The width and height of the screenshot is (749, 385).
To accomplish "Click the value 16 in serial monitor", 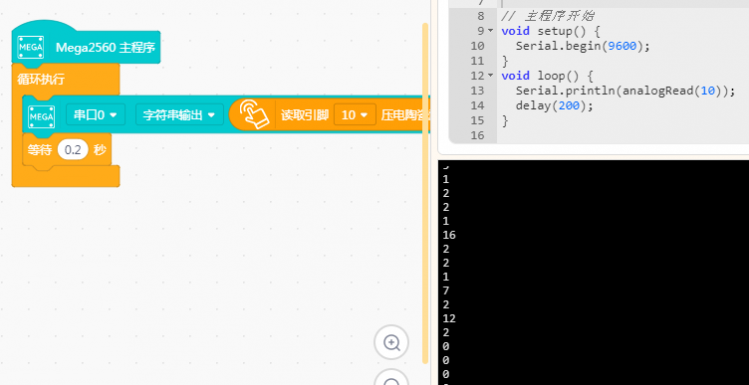I will (x=449, y=235).
